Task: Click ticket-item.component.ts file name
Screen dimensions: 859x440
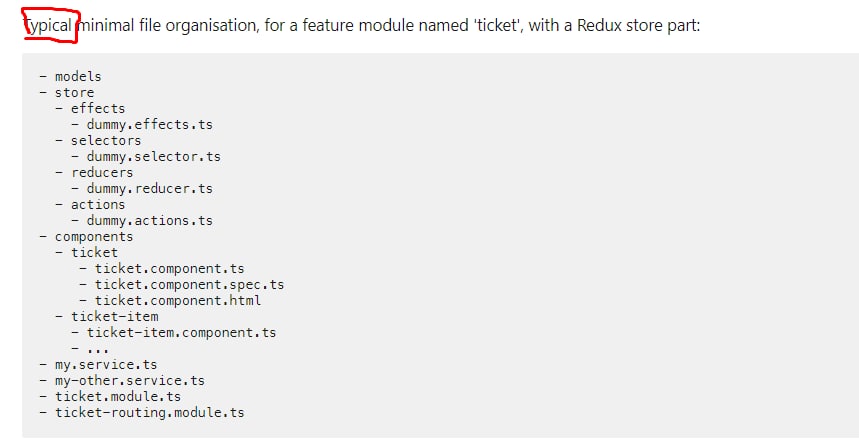Action: point(181,333)
